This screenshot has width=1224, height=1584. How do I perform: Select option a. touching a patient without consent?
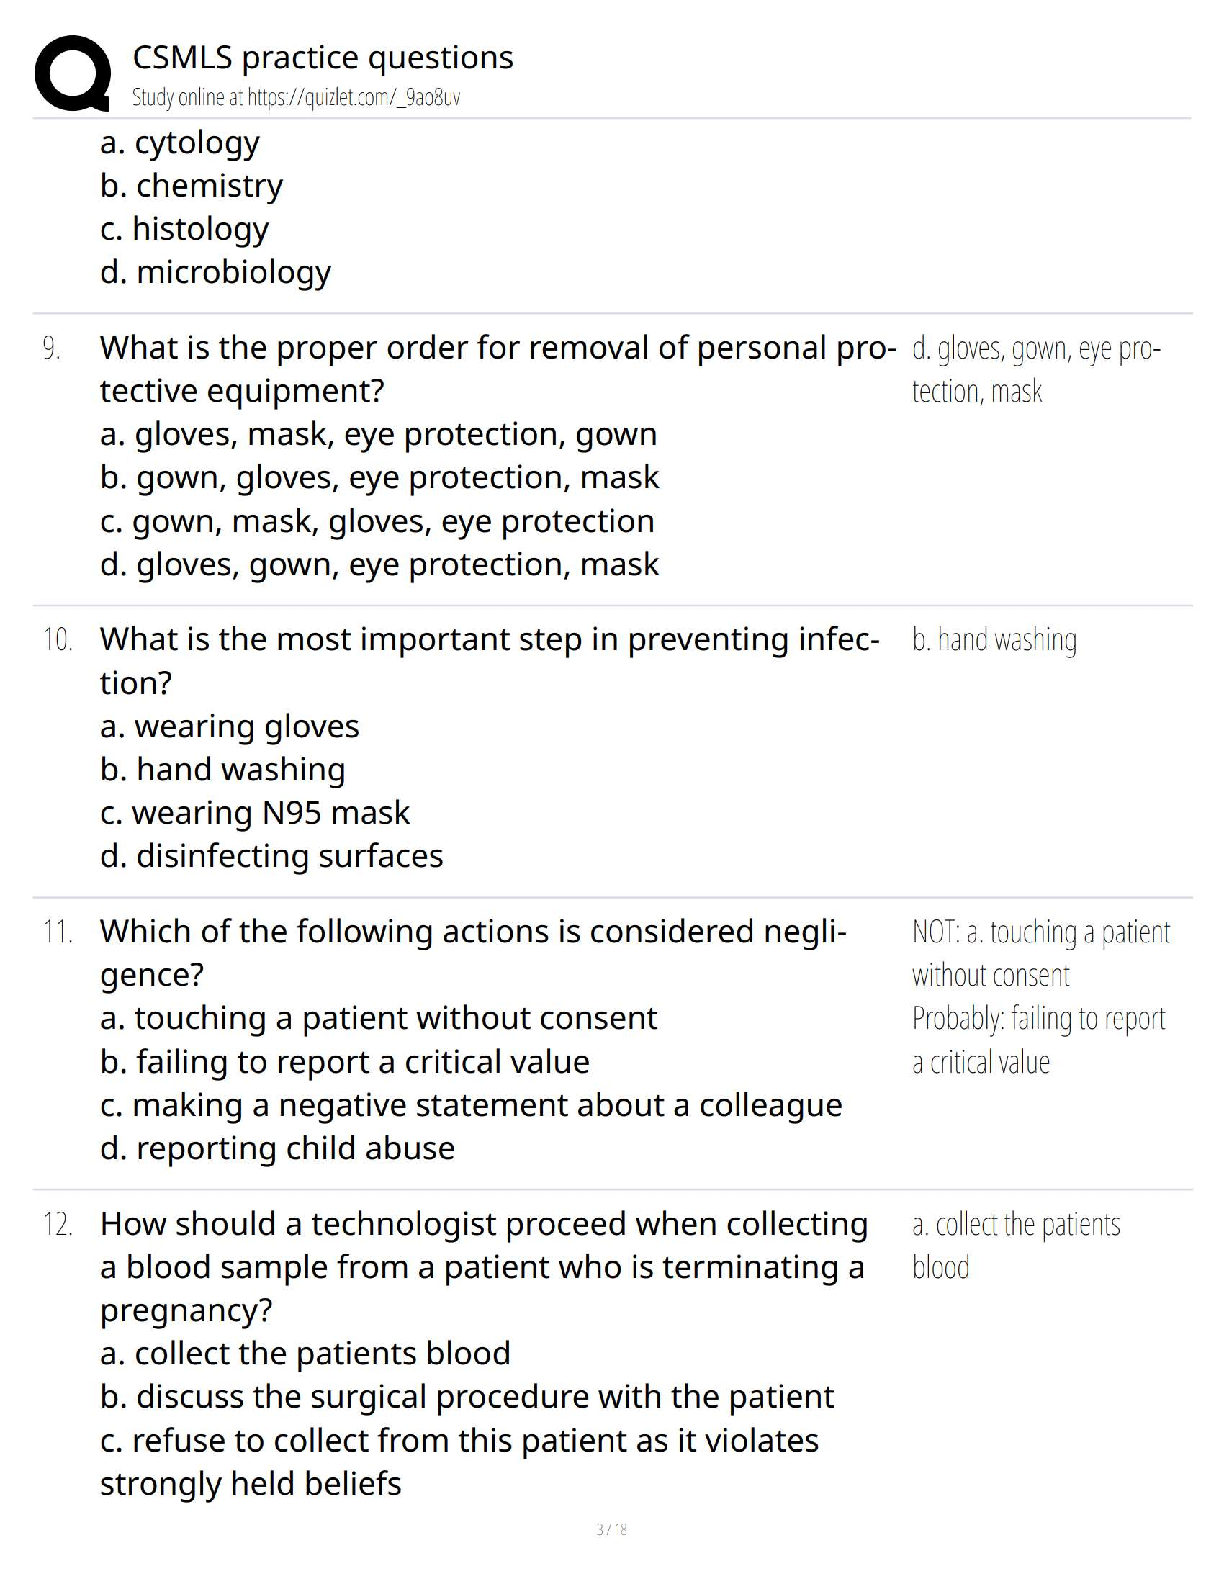378,1019
